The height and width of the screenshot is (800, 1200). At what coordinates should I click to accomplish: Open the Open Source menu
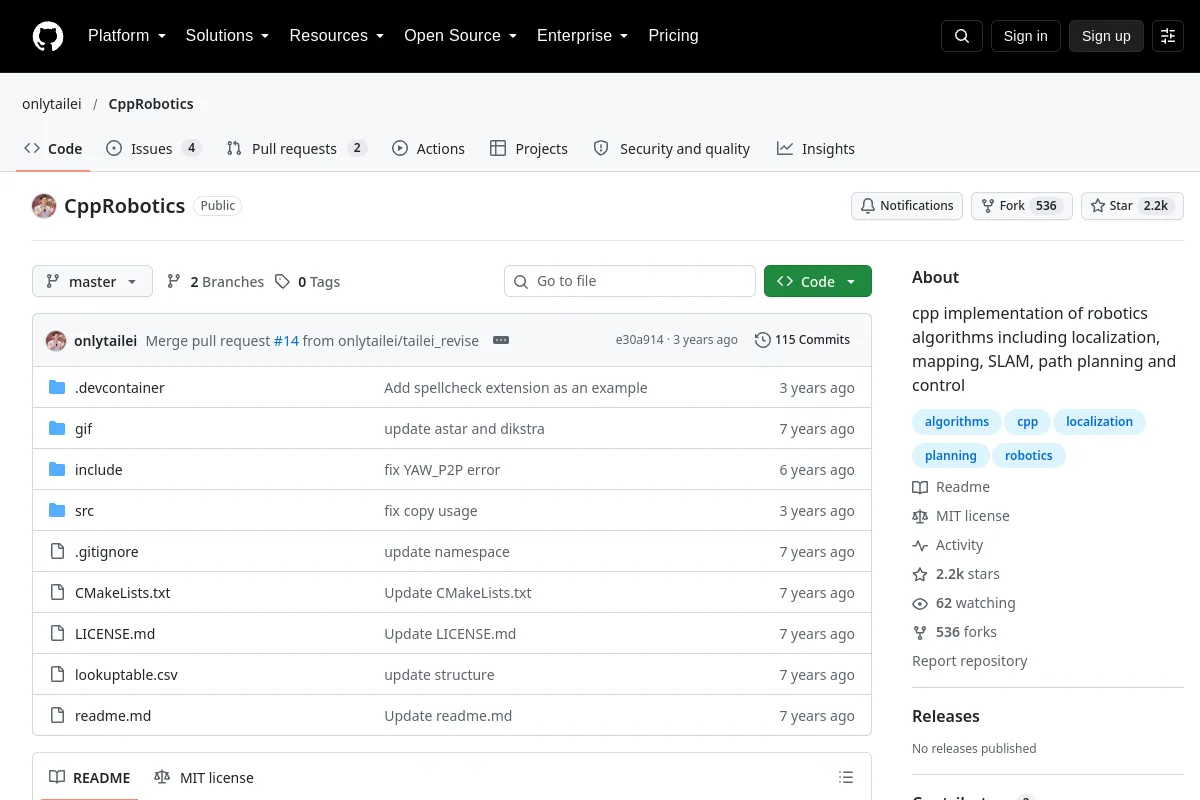tap(460, 36)
